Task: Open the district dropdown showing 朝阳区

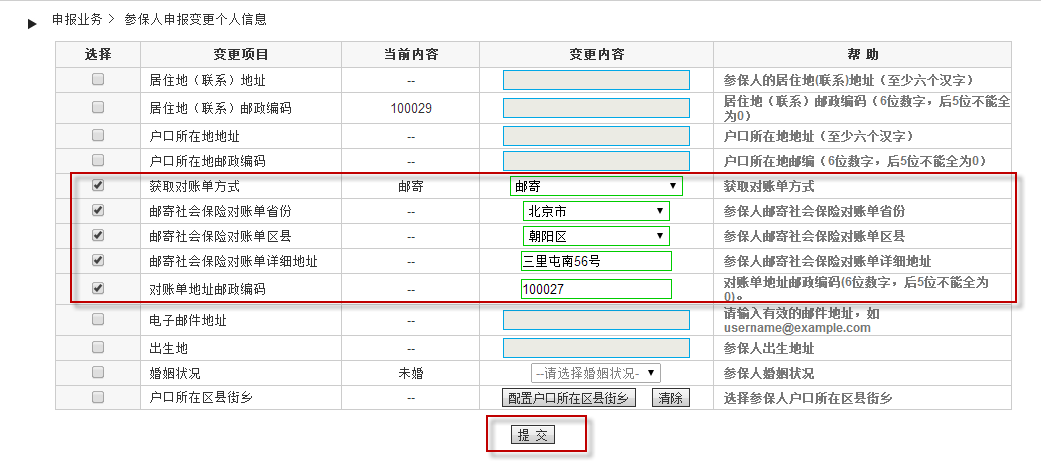Action: click(596, 236)
